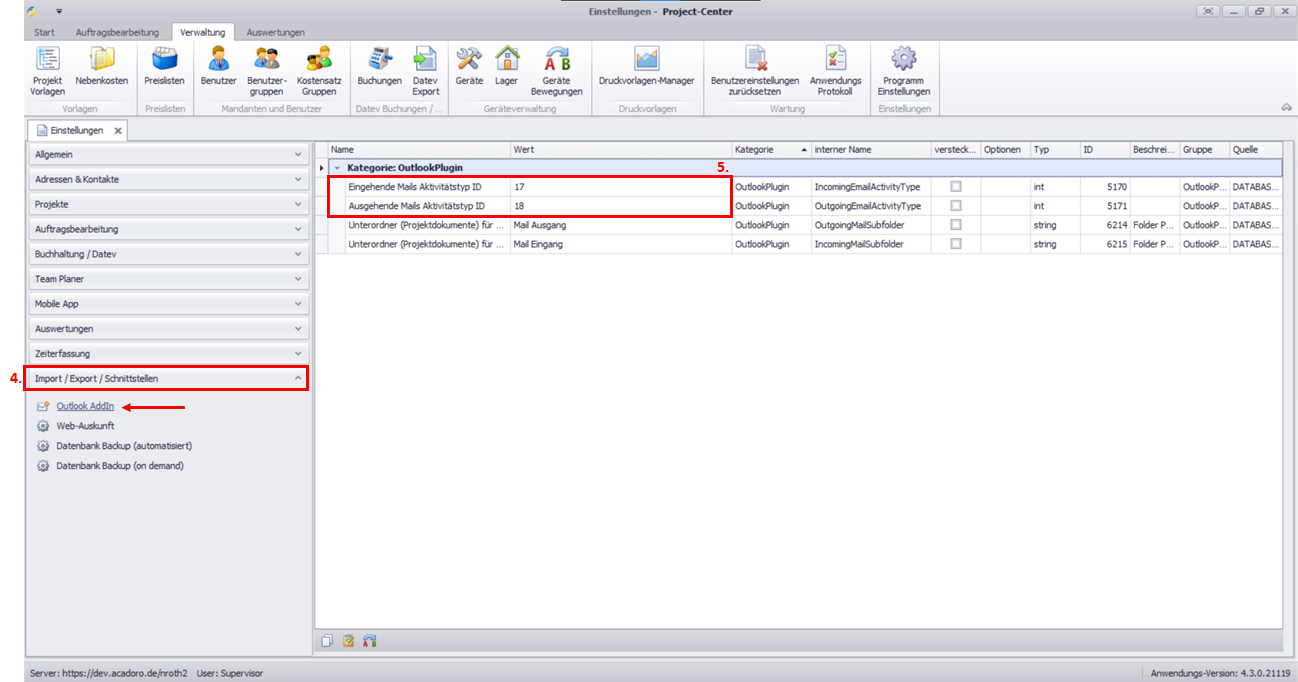The height and width of the screenshot is (682, 1298).
Task: Open the Druckvorlagen-Manager
Action: [x=646, y=70]
